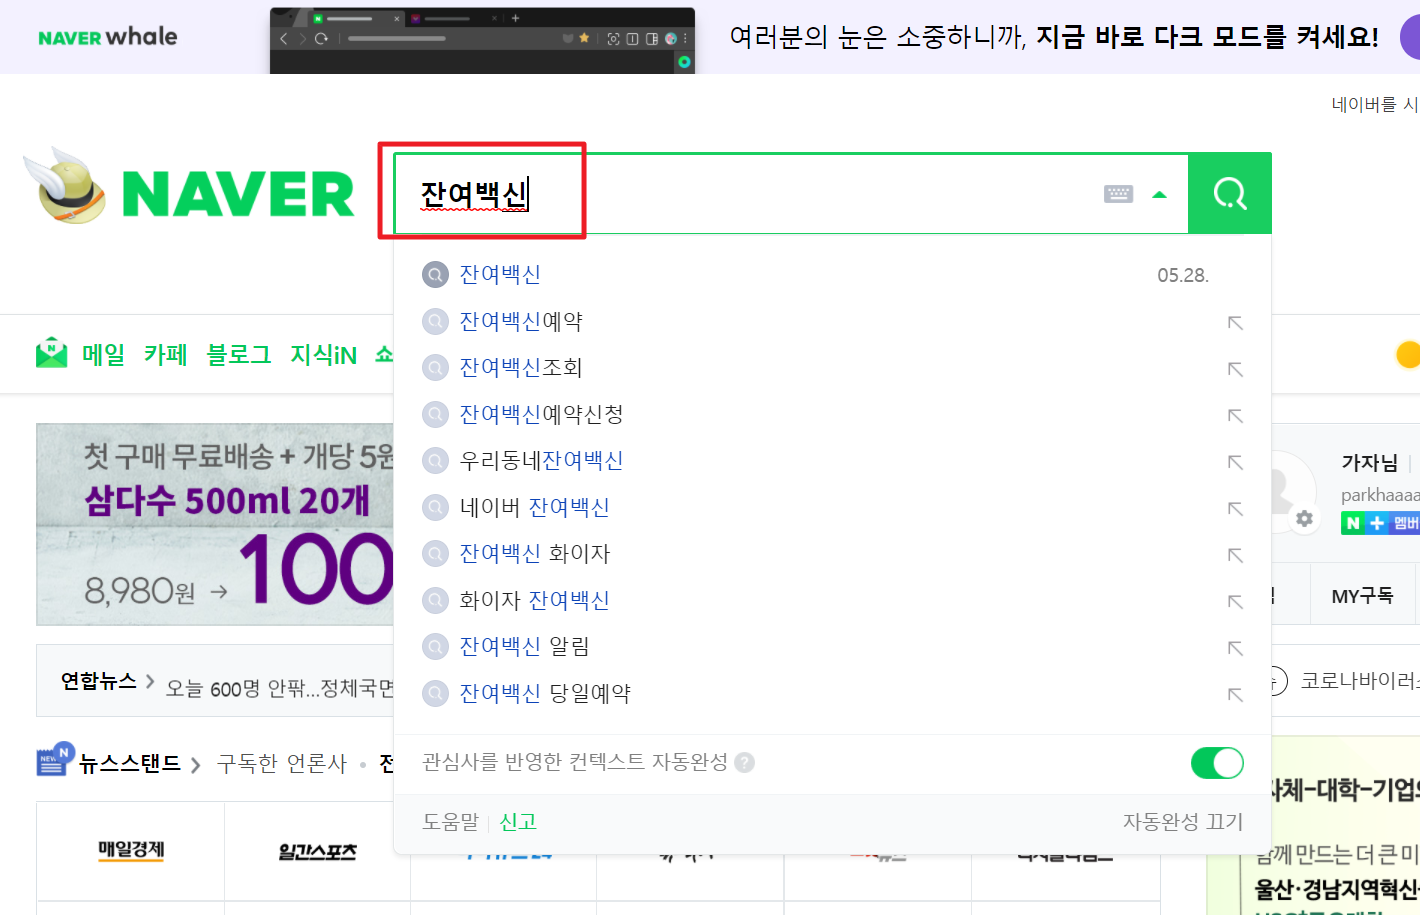Click fill-in arrow for 잔여백신조회

(x=1235, y=369)
